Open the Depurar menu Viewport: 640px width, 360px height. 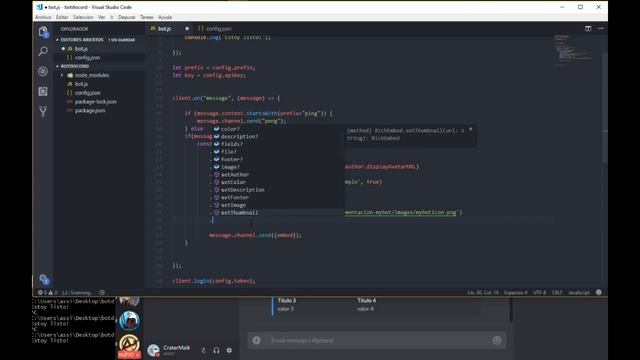[x=127, y=17]
